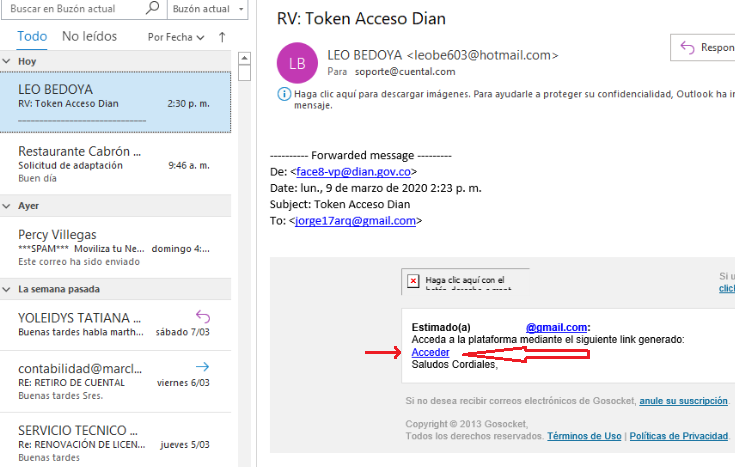
Task: Click the message list scrollbar up arrow
Action: click(244, 58)
